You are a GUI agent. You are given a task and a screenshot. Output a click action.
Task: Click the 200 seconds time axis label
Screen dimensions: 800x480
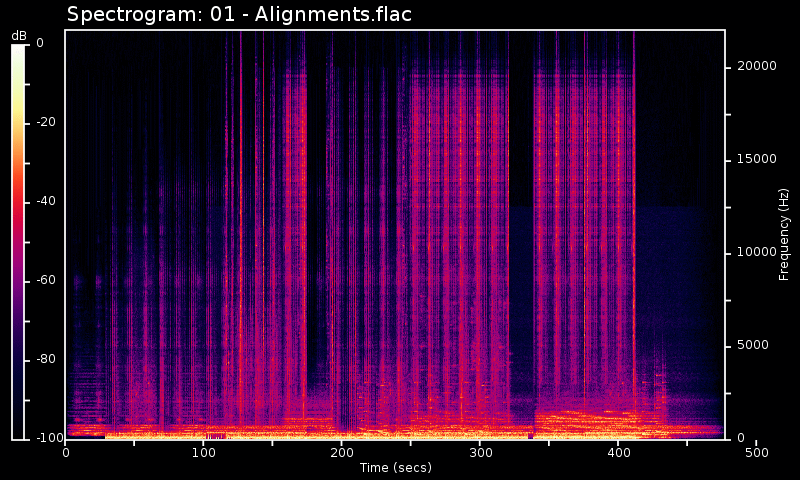342,453
